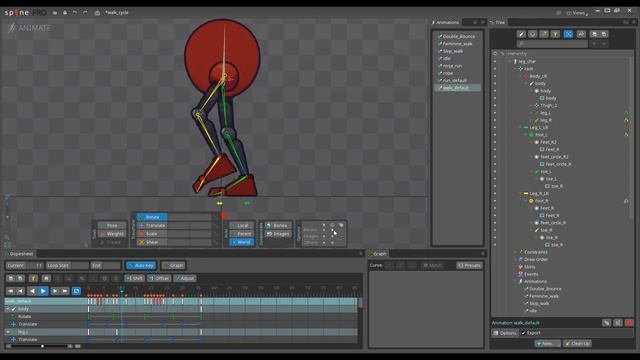
Task: Collapse the Leg_R_LR node in tree
Action: coord(520,194)
